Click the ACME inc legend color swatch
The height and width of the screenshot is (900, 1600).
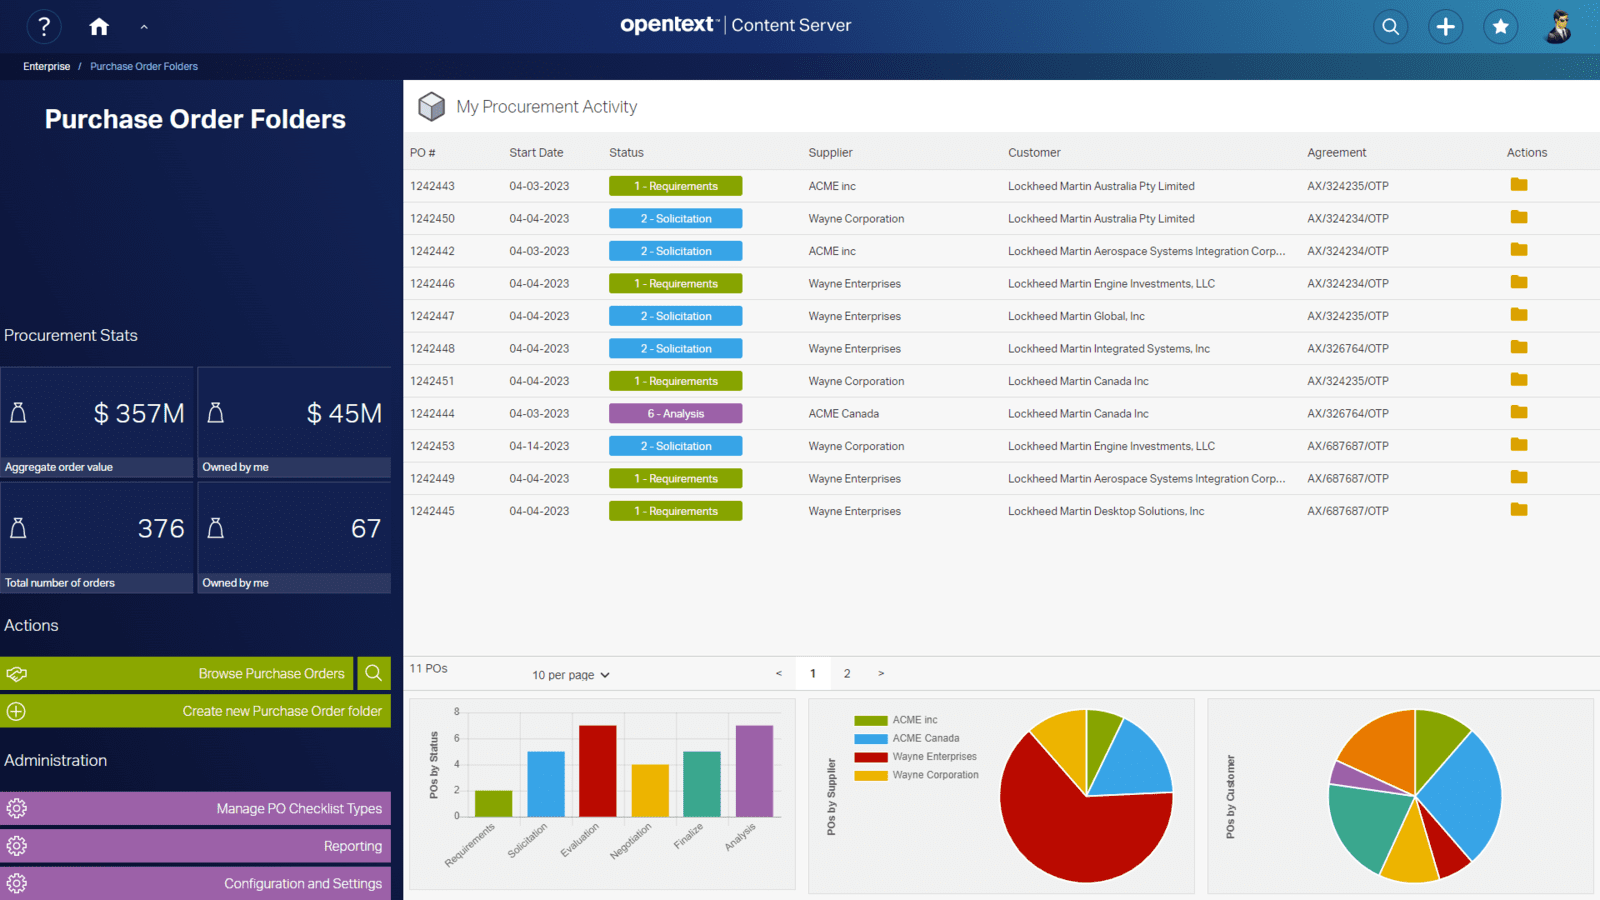[869, 719]
